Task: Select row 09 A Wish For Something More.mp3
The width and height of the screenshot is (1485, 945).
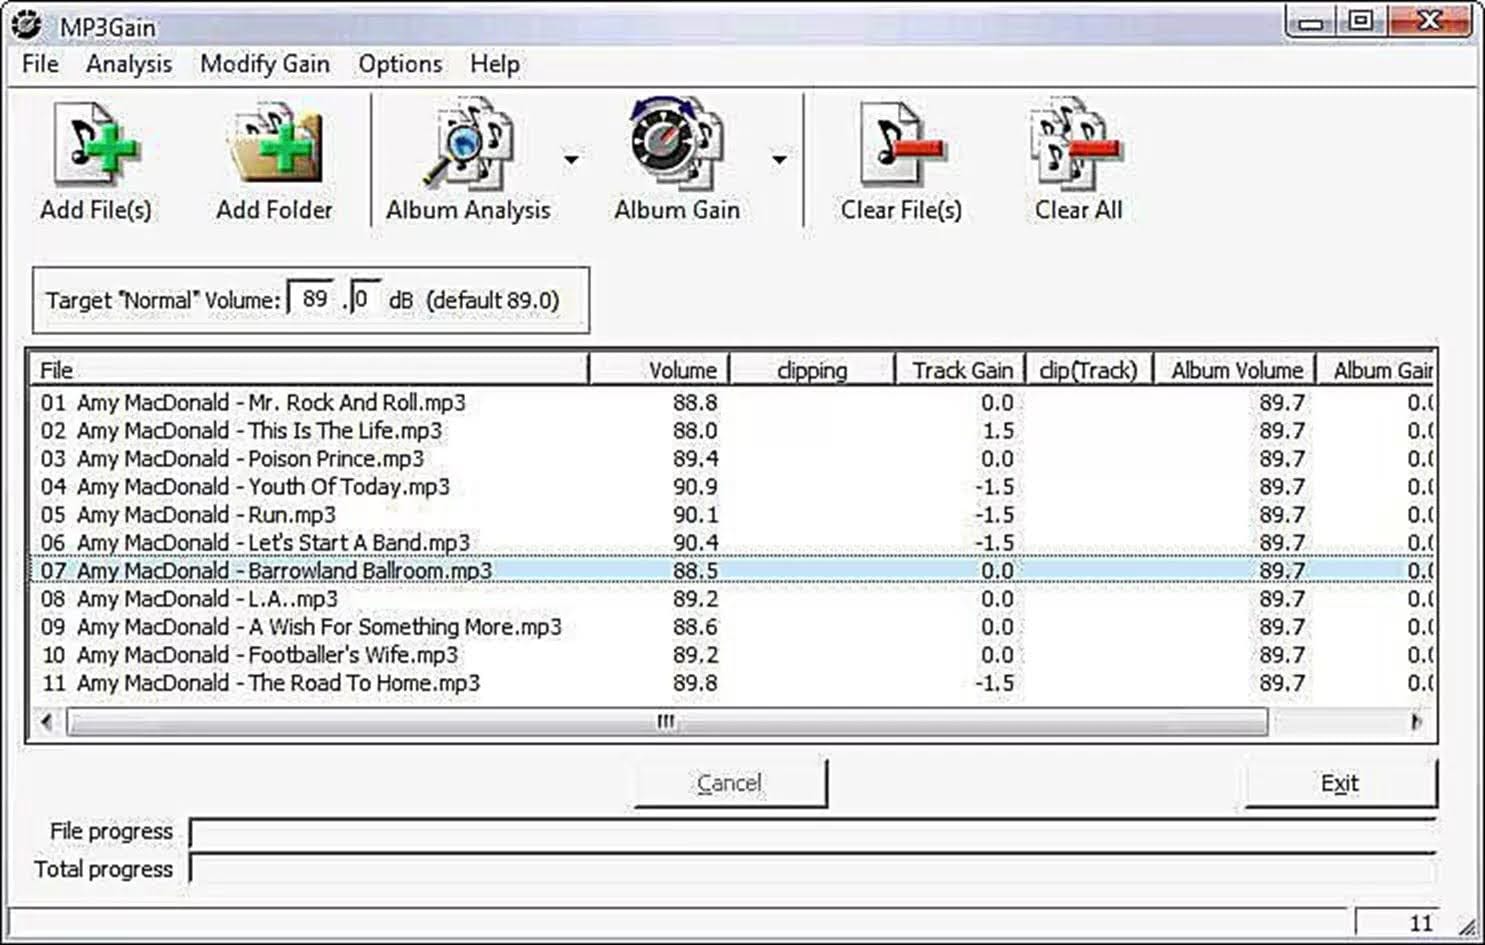Action: (732, 626)
